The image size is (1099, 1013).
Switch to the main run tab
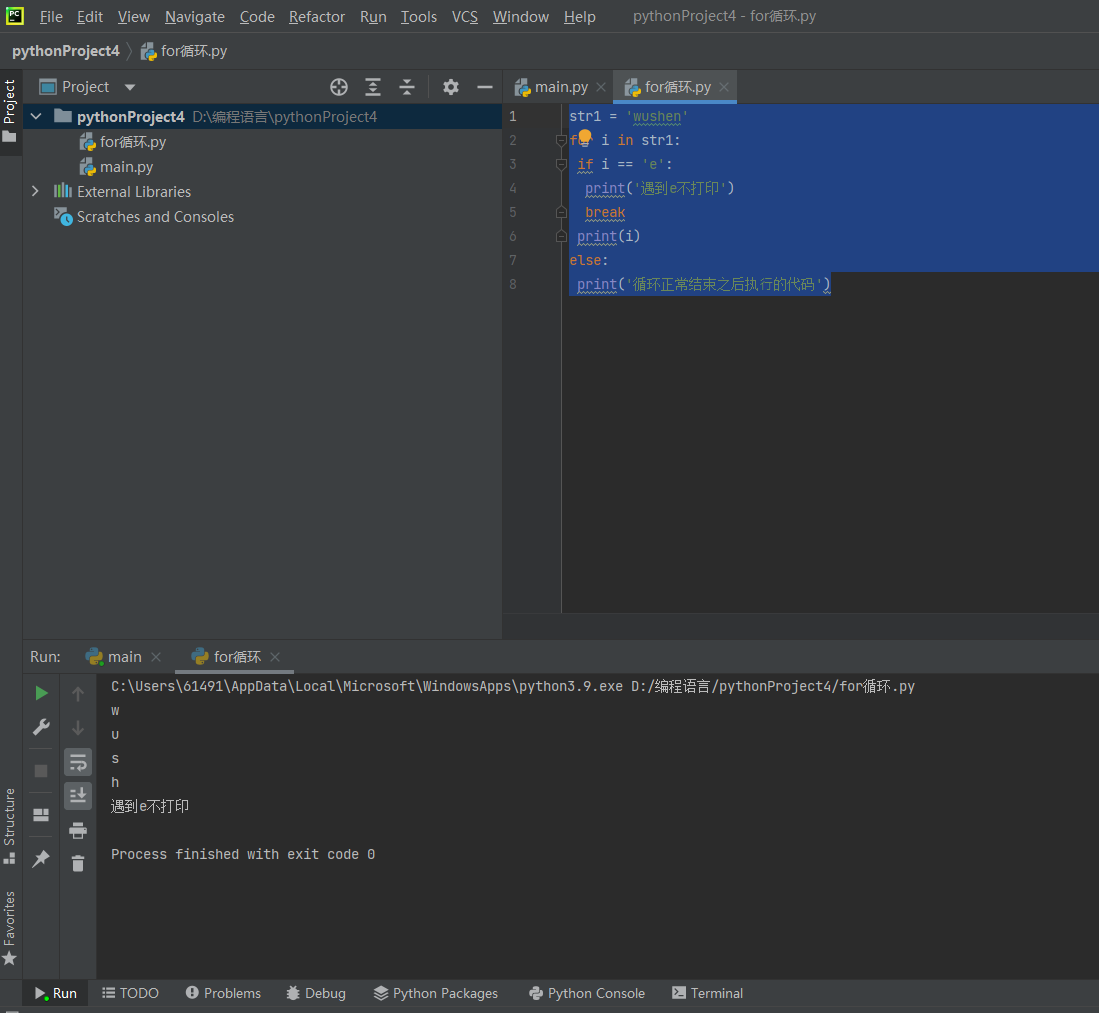click(115, 657)
